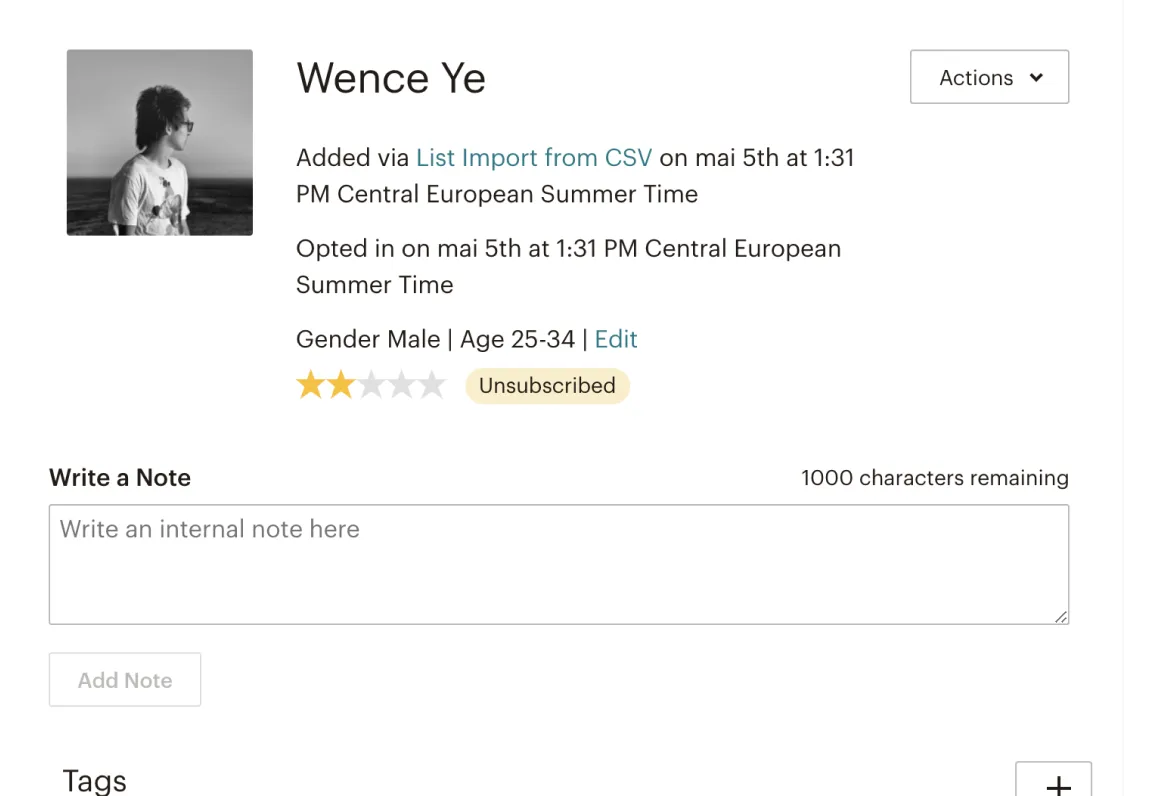Open the List Import from CSV link
The width and height of the screenshot is (1156, 796).
(534, 158)
